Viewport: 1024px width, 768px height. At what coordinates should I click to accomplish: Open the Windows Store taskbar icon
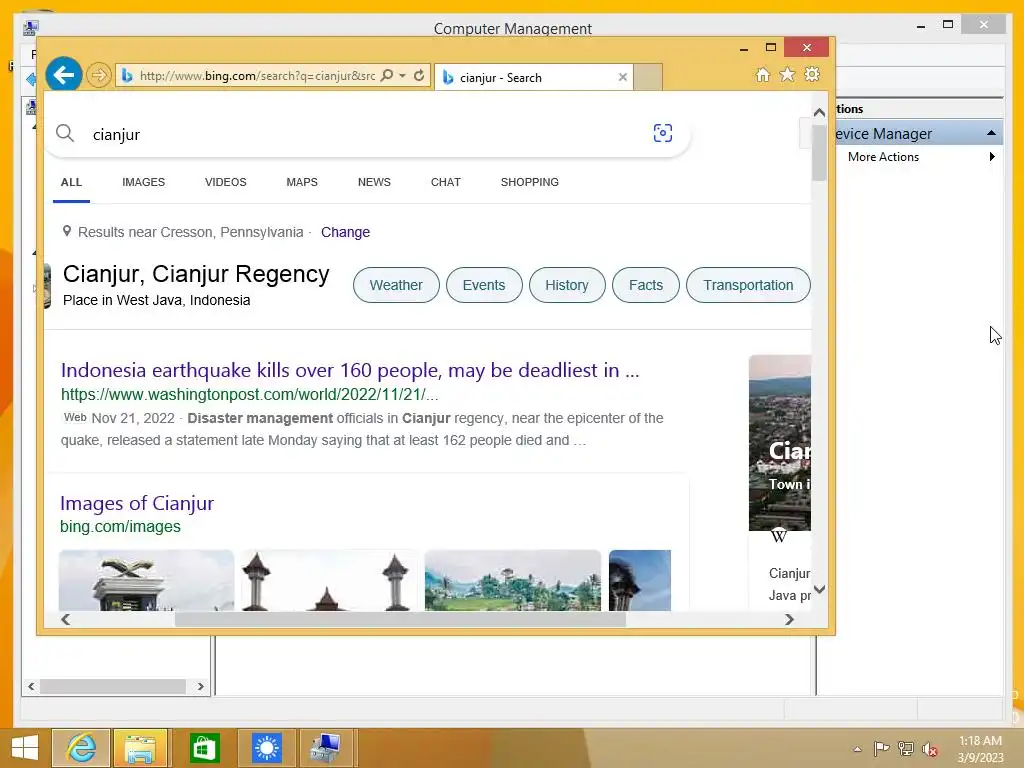coord(204,748)
